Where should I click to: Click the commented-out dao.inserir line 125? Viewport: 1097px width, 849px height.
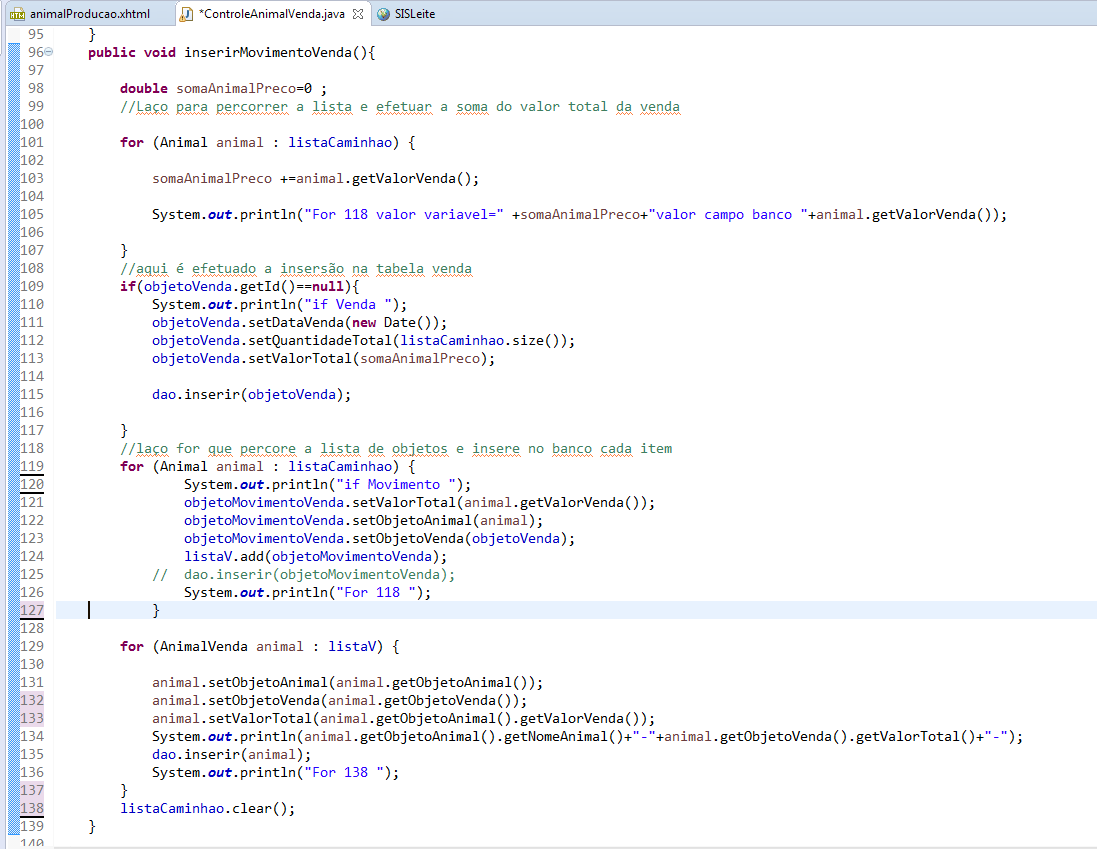click(304, 575)
